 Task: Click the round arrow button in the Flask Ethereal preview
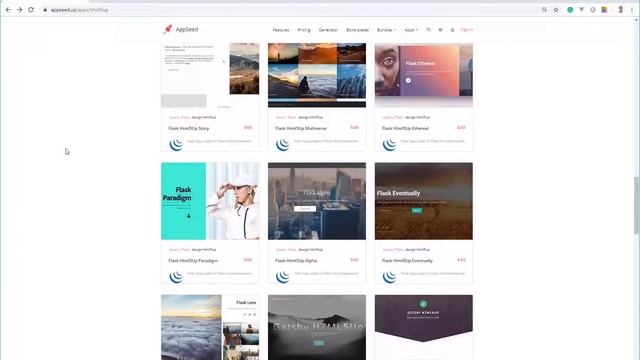click(408, 80)
